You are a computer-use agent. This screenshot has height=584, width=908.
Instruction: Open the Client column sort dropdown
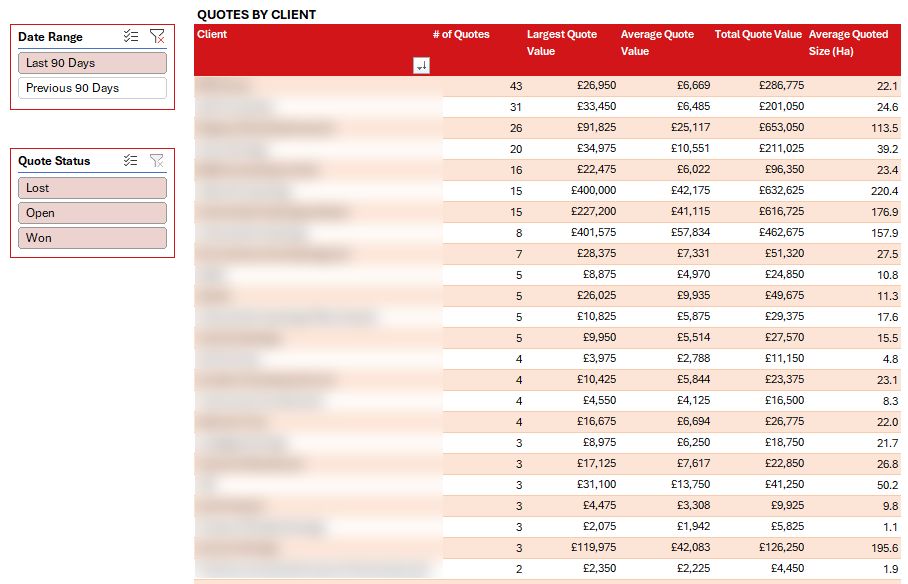422,65
